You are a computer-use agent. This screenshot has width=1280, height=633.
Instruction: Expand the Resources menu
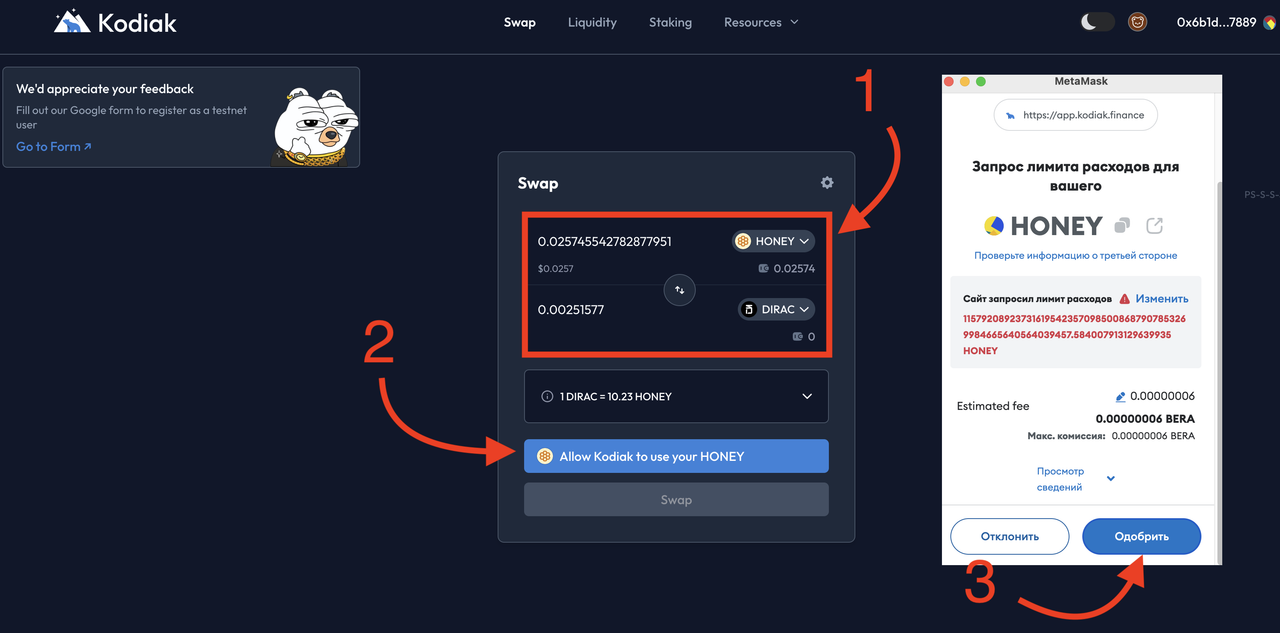point(761,22)
